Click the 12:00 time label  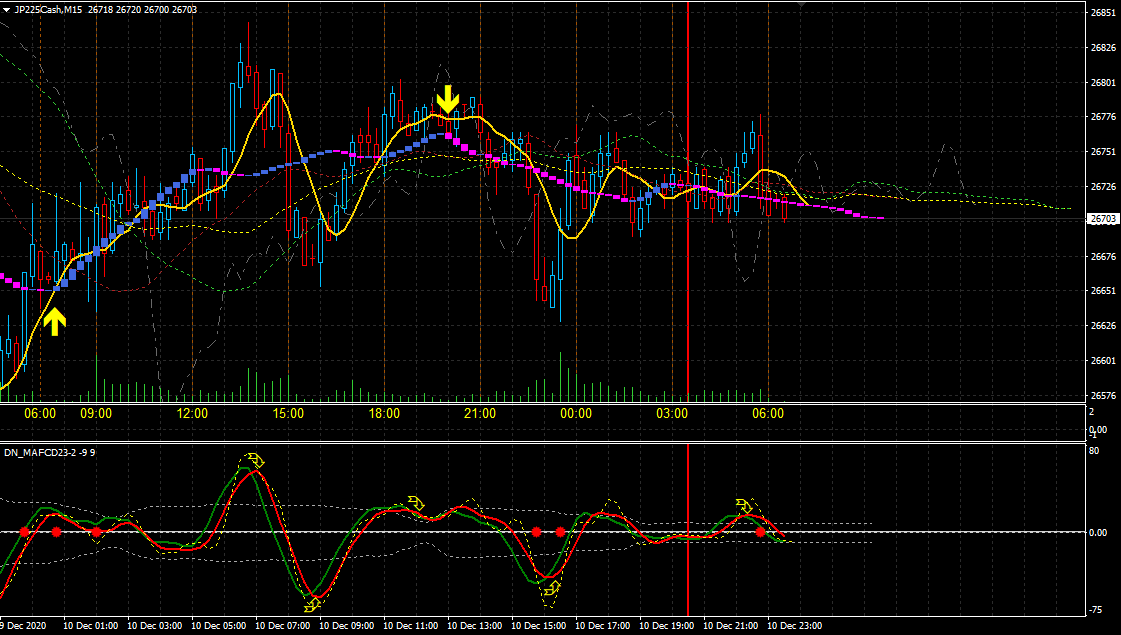click(192, 413)
